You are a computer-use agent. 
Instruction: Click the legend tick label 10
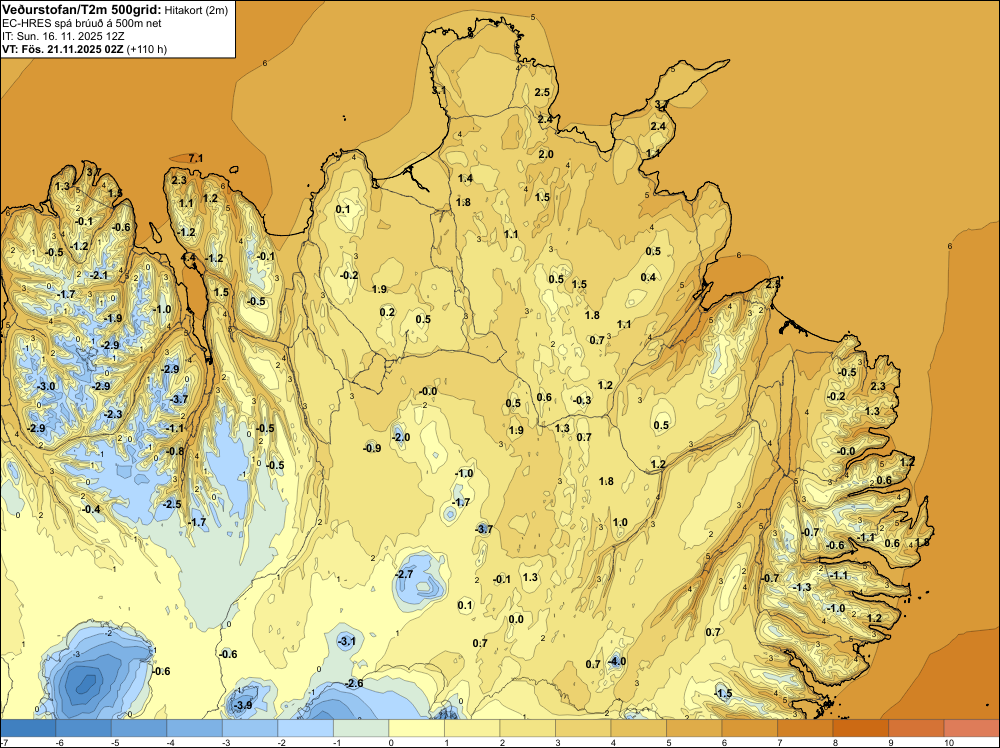[948, 742]
